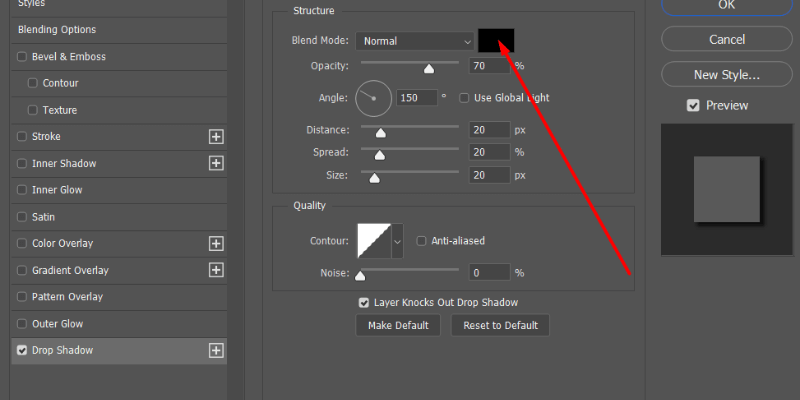Click the Distance value input field
Viewport: 800px width, 400px height.
pos(489,130)
